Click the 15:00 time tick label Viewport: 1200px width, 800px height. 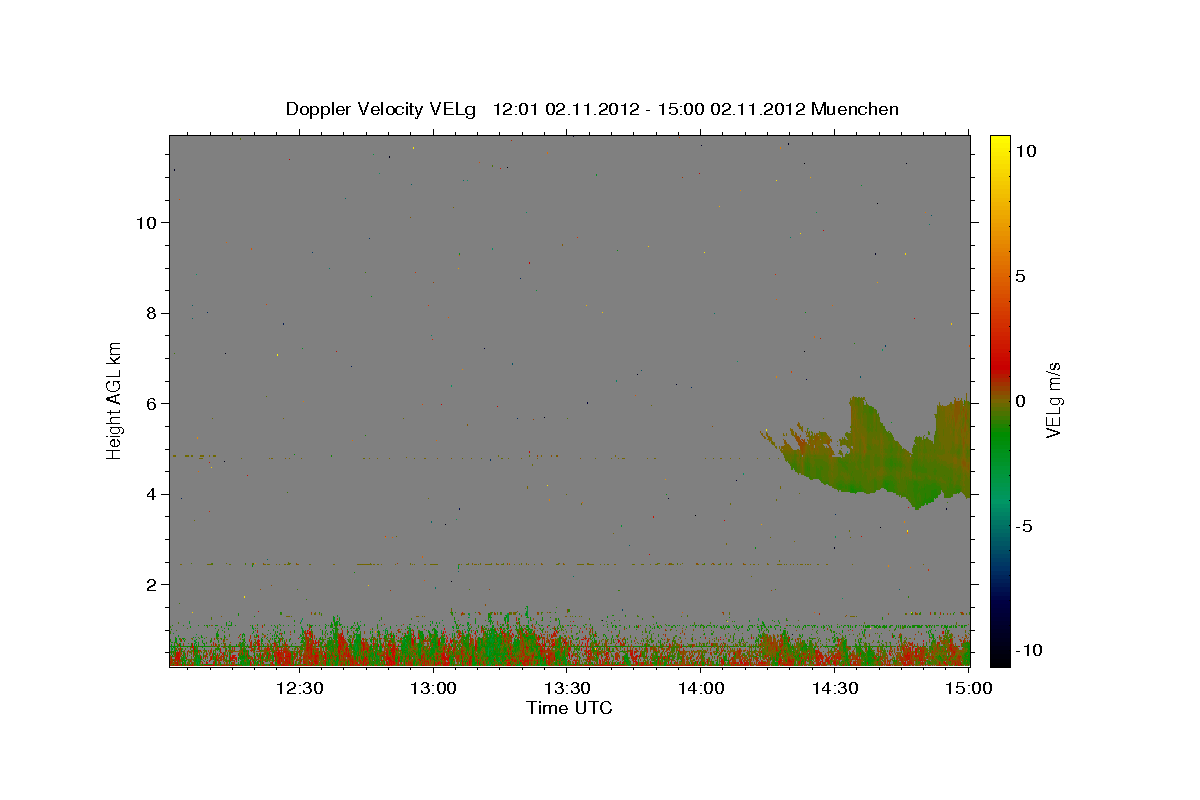click(x=968, y=688)
